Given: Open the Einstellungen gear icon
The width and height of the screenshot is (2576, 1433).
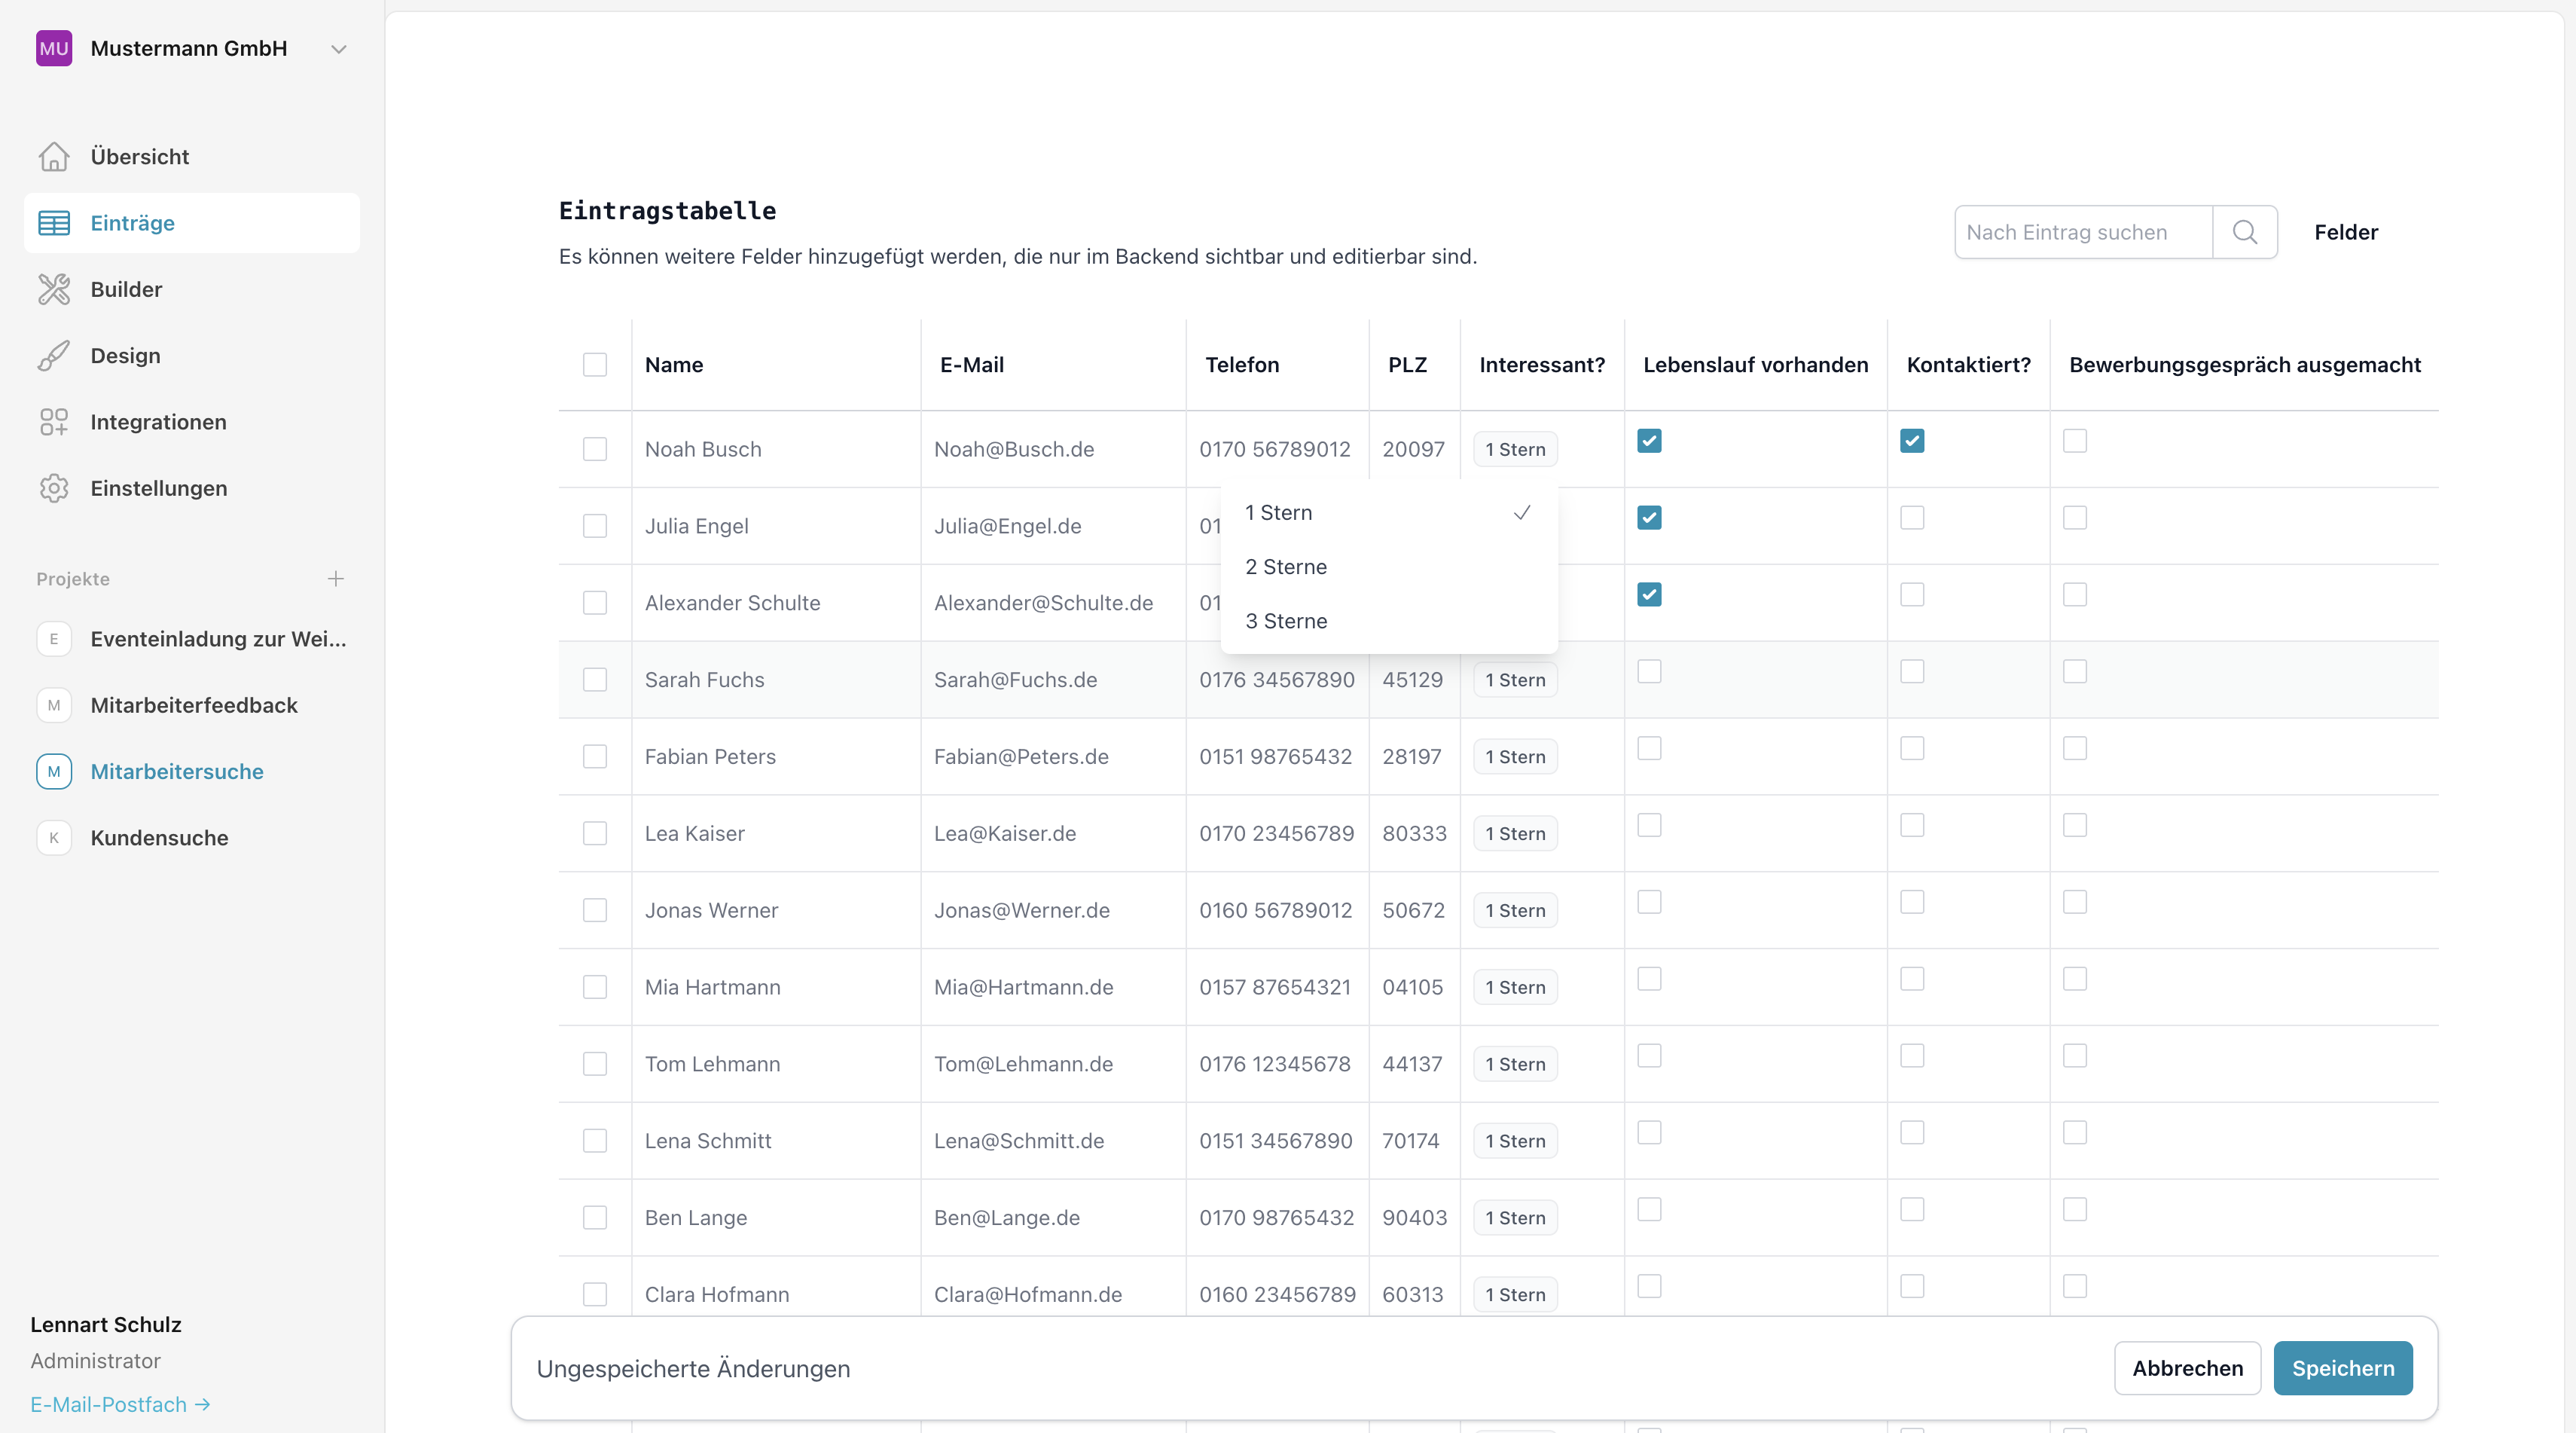Looking at the screenshot, I should coord(54,488).
